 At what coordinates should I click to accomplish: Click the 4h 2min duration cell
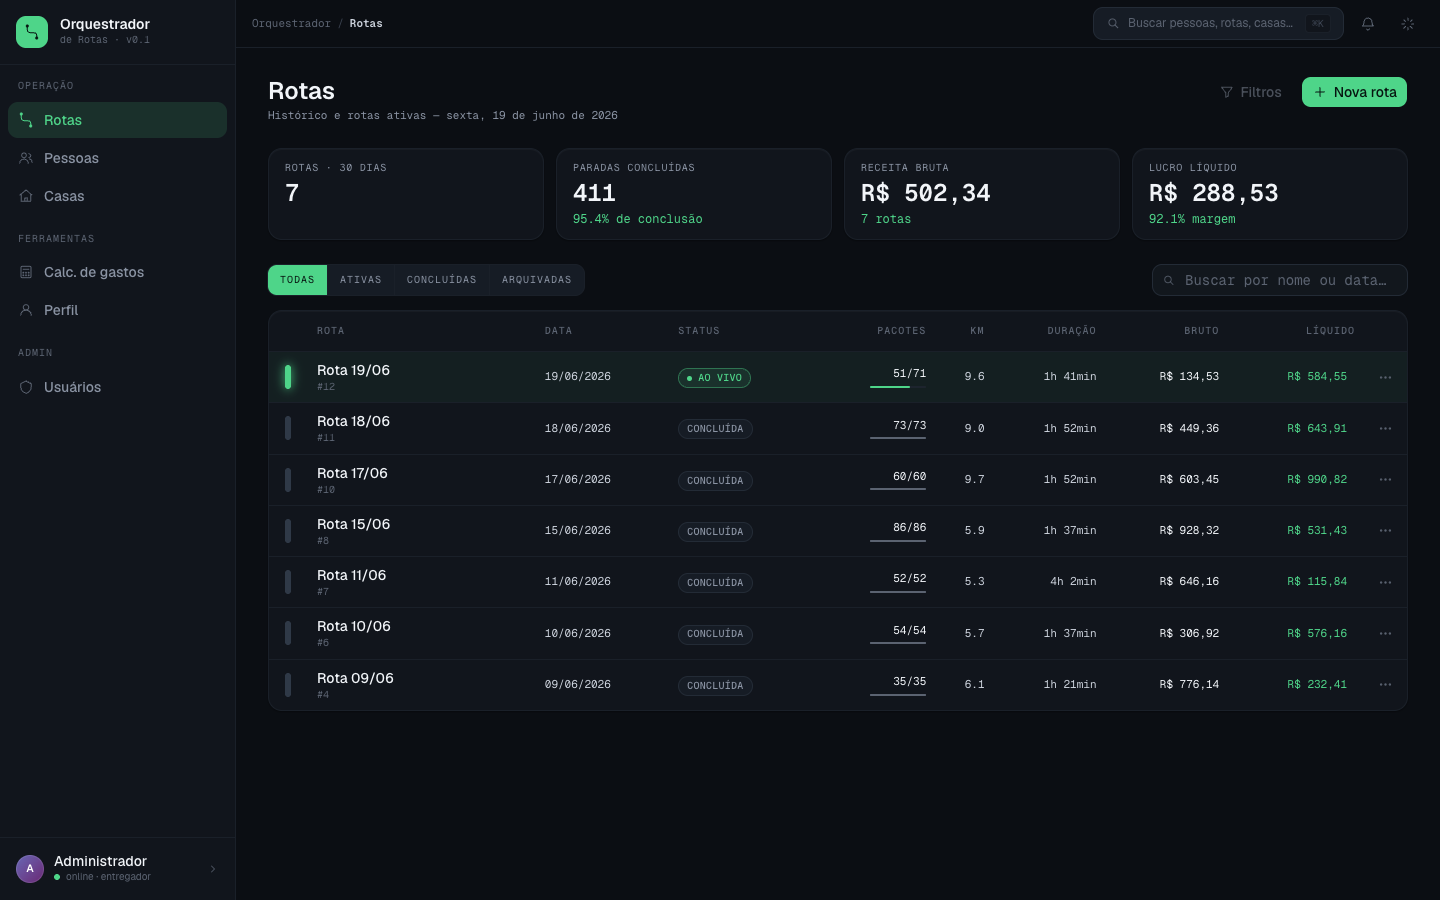click(1073, 582)
